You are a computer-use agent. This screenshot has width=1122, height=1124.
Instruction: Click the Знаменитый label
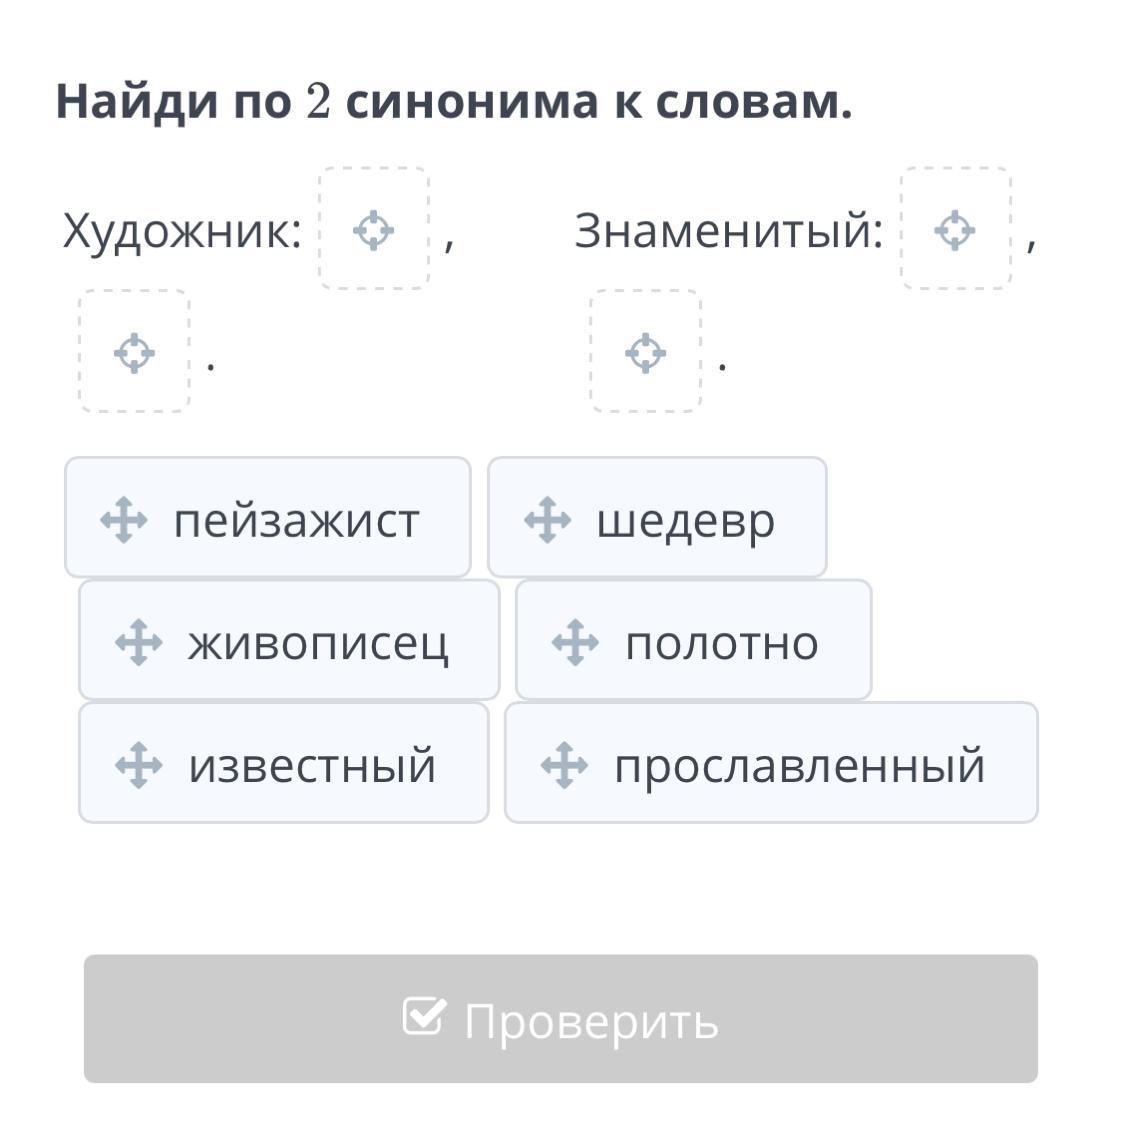728,231
